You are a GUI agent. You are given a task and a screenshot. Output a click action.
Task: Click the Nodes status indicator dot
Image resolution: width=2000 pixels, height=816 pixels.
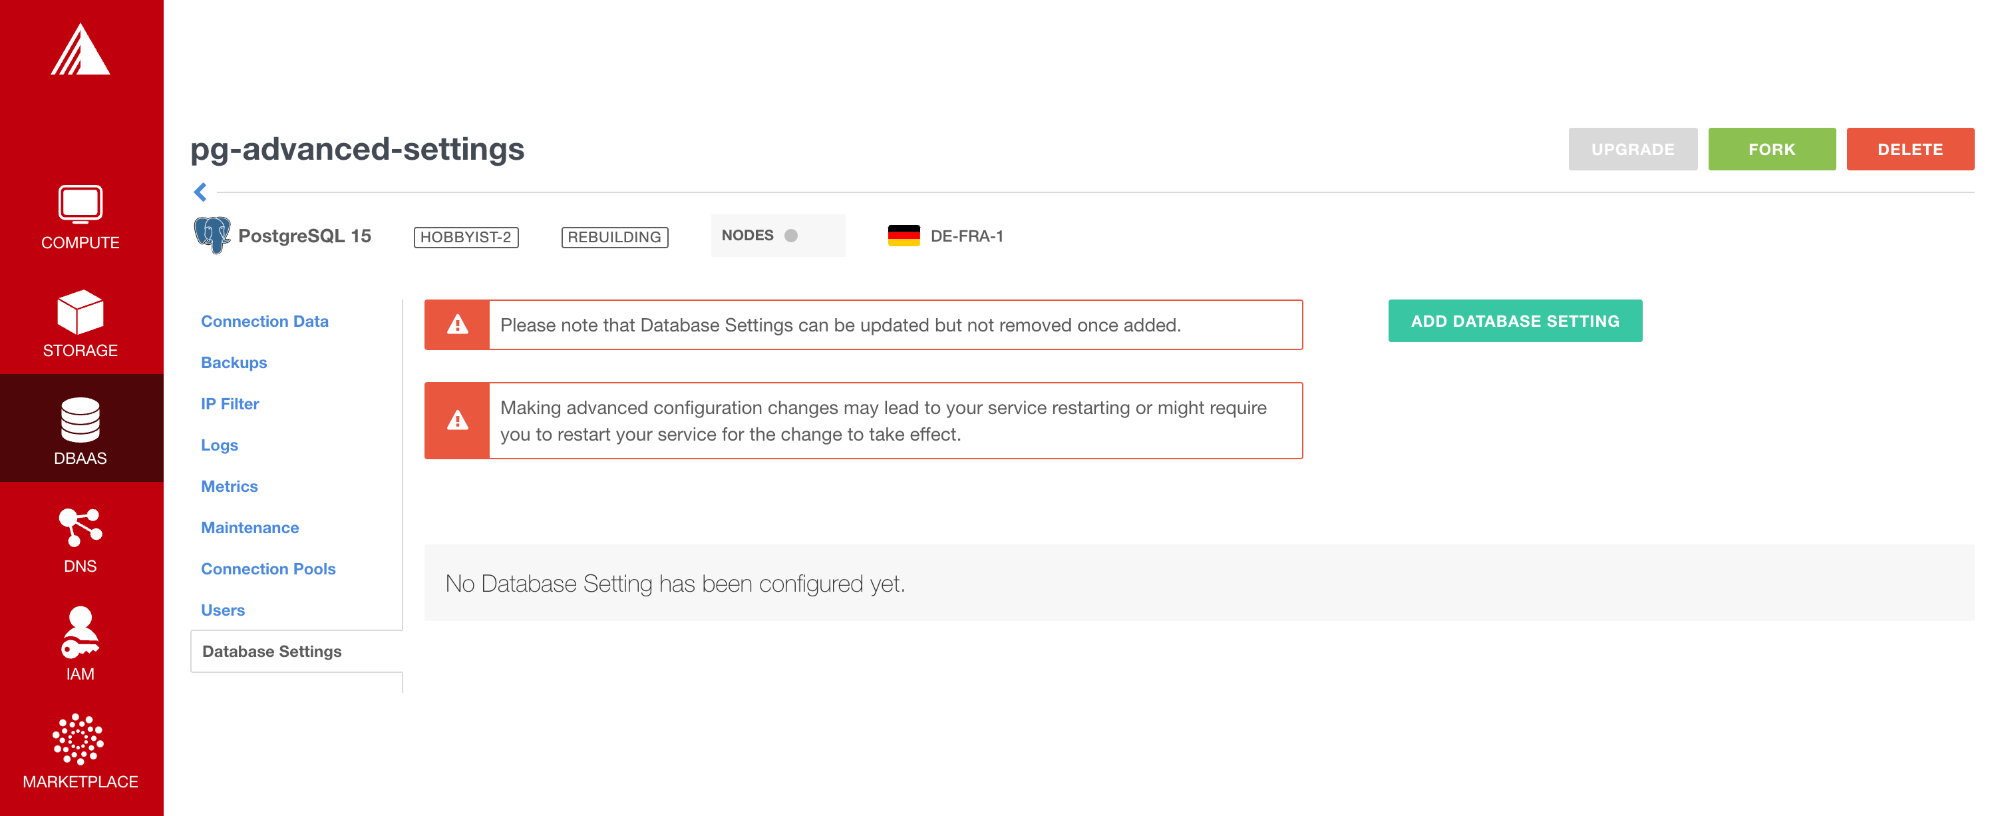click(x=791, y=236)
